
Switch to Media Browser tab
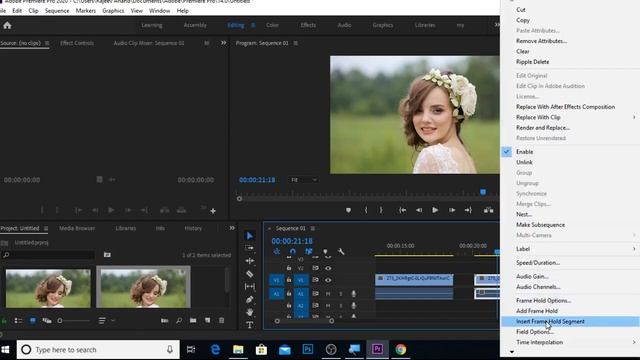pos(77,228)
